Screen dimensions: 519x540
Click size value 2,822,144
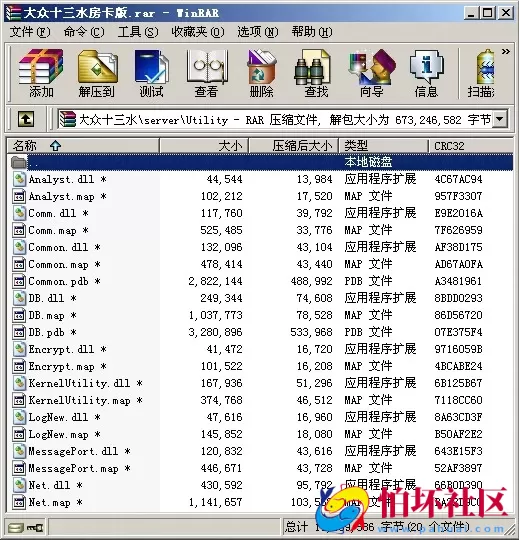point(215,281)
